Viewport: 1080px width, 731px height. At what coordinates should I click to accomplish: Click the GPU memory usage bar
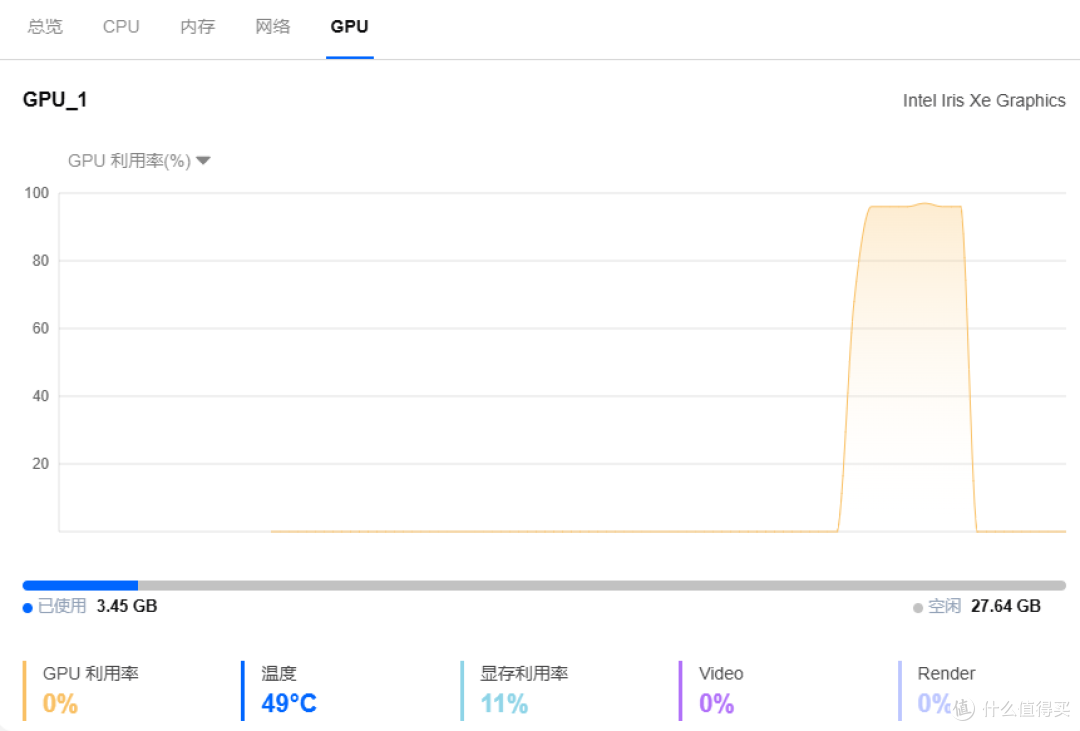point(544,586)
